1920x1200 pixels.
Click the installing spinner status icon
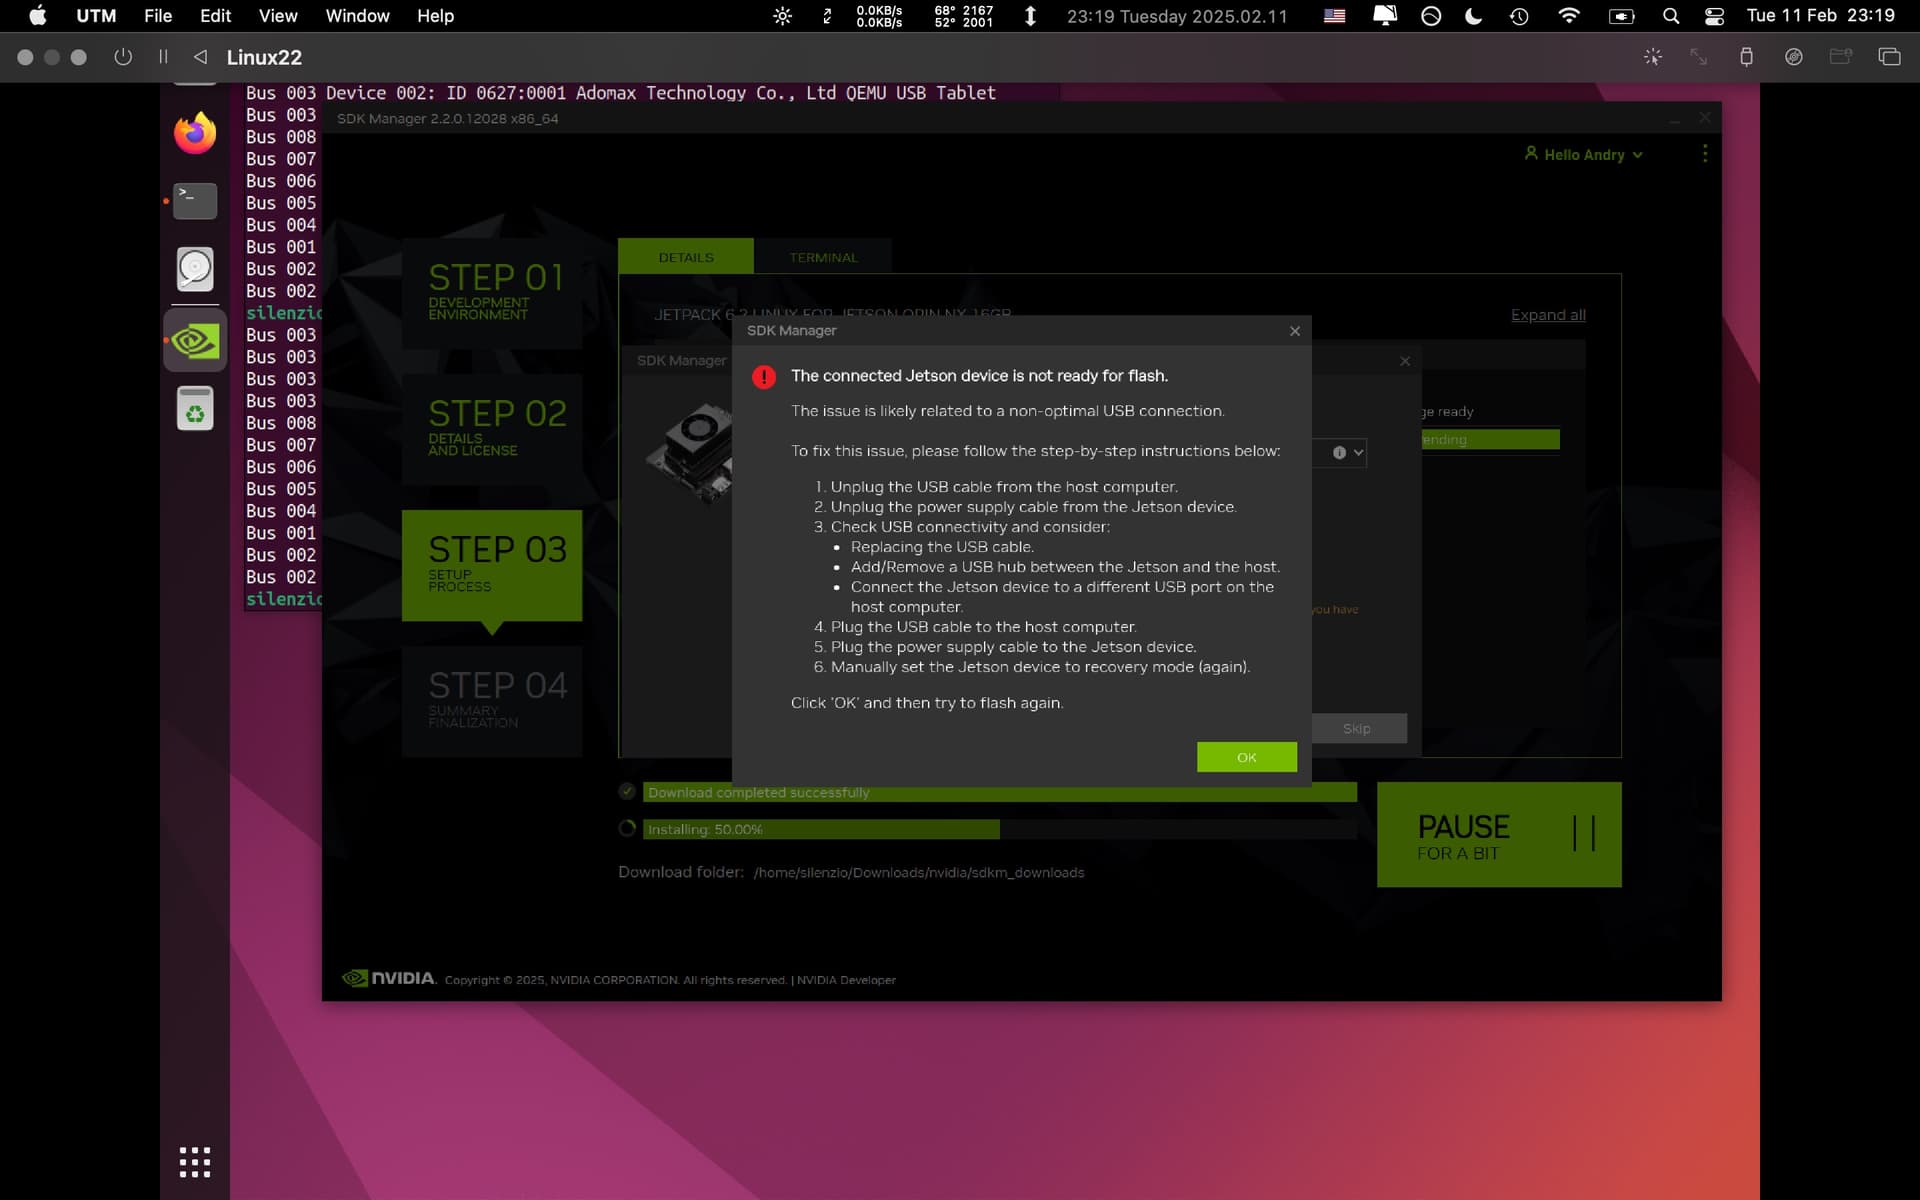coord(627,828)
